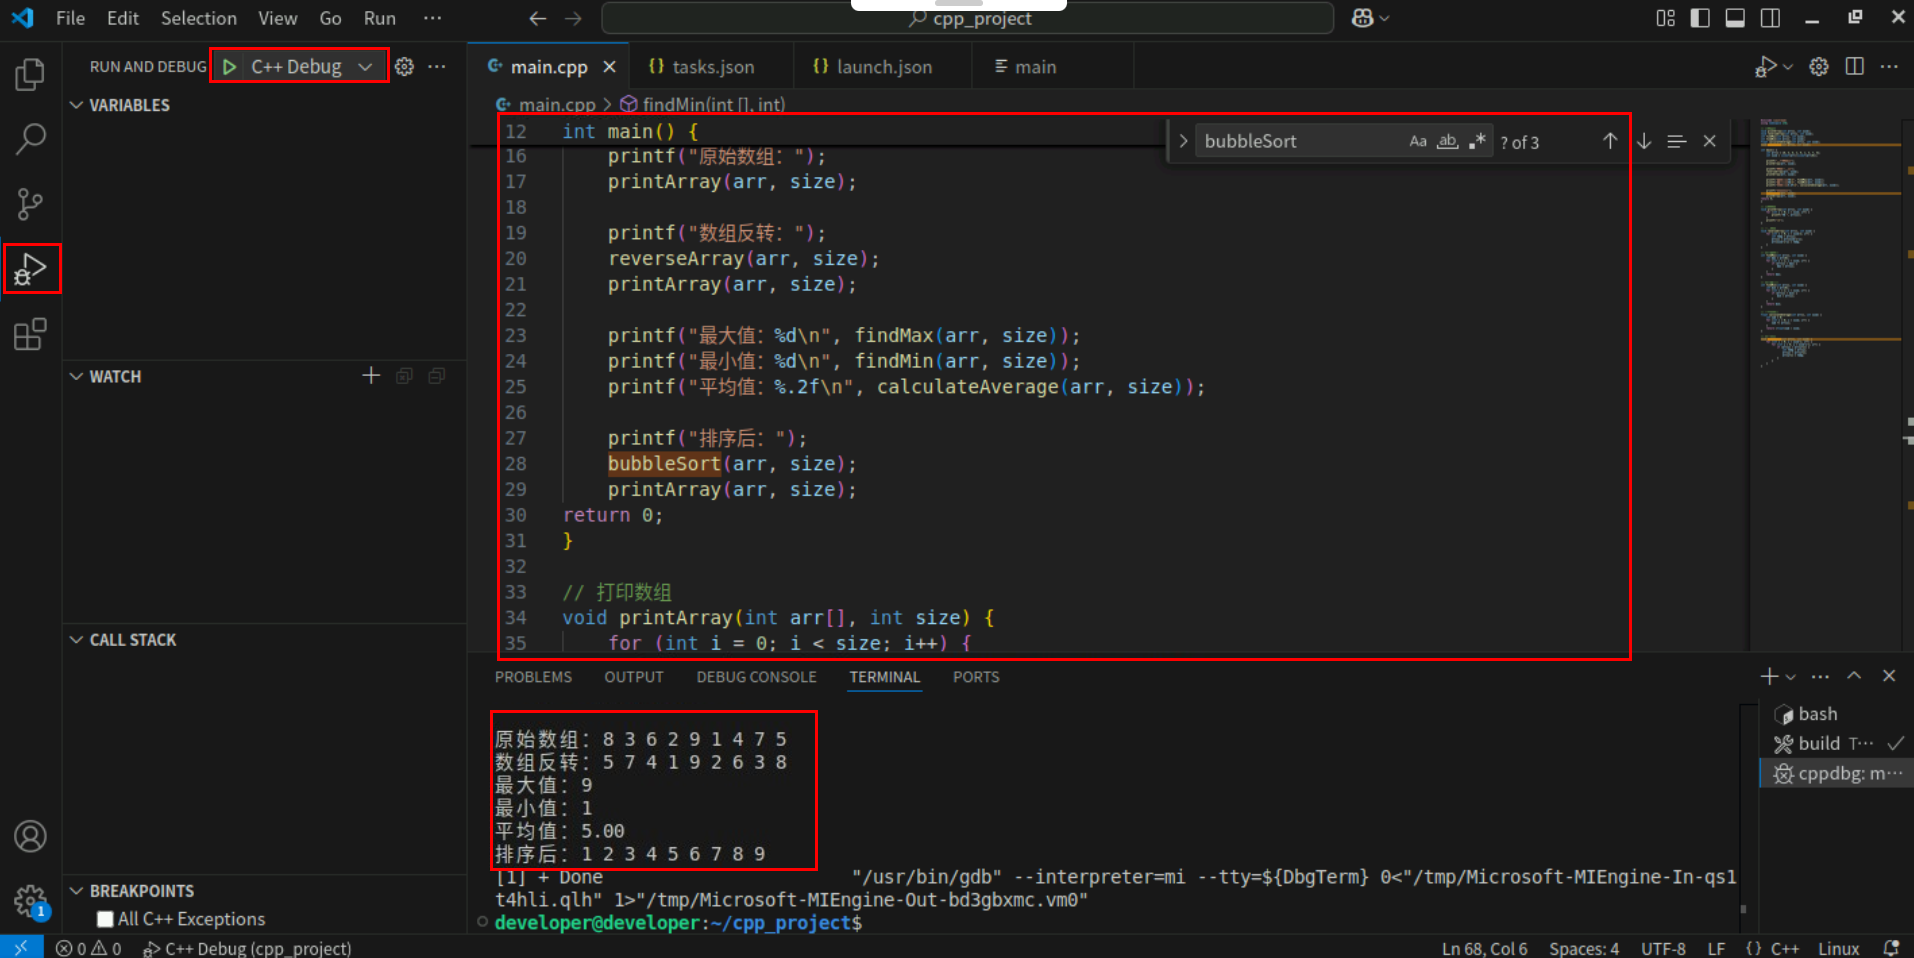1914x958 pixels.
Task: Open the C++ Debug configuration dropdown
Action: click(365, 67)
